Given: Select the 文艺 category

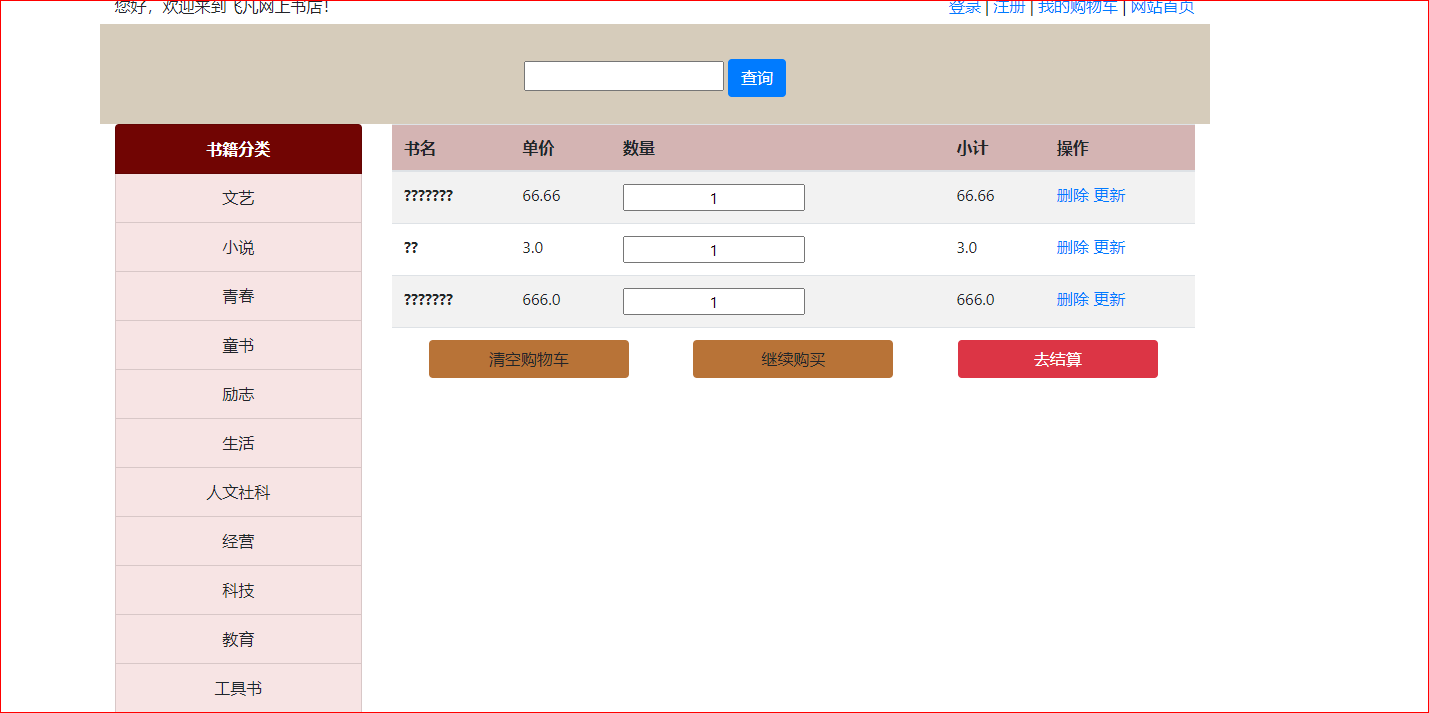Looking at the screenshot, I should click(x=238, y=198).
